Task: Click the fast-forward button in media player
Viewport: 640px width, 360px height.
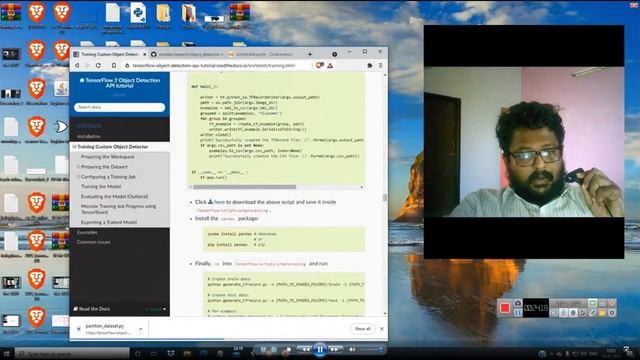Action: click(x=335, y=349)
